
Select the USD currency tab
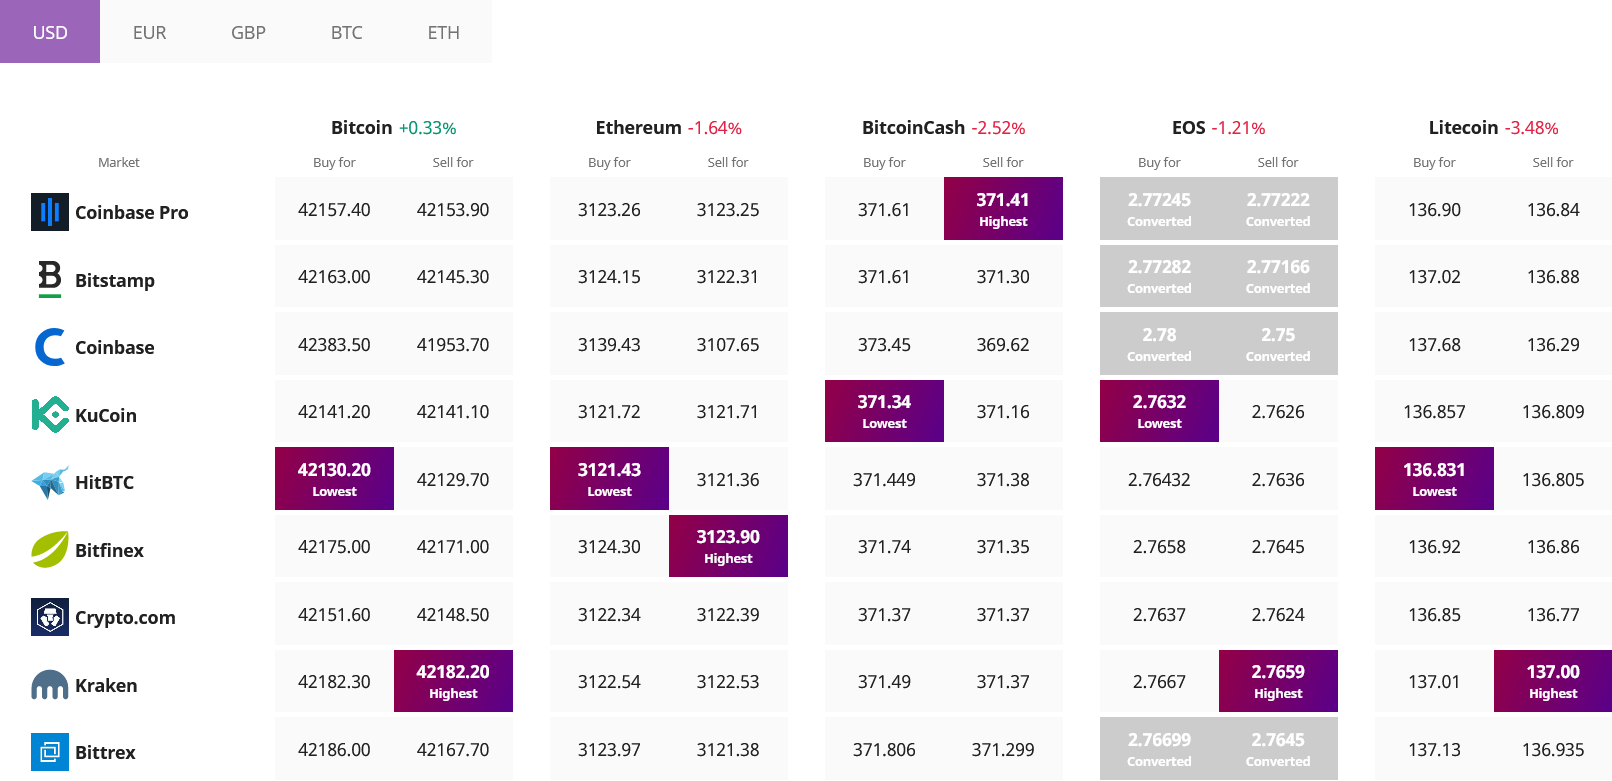(x=50, y=32)
